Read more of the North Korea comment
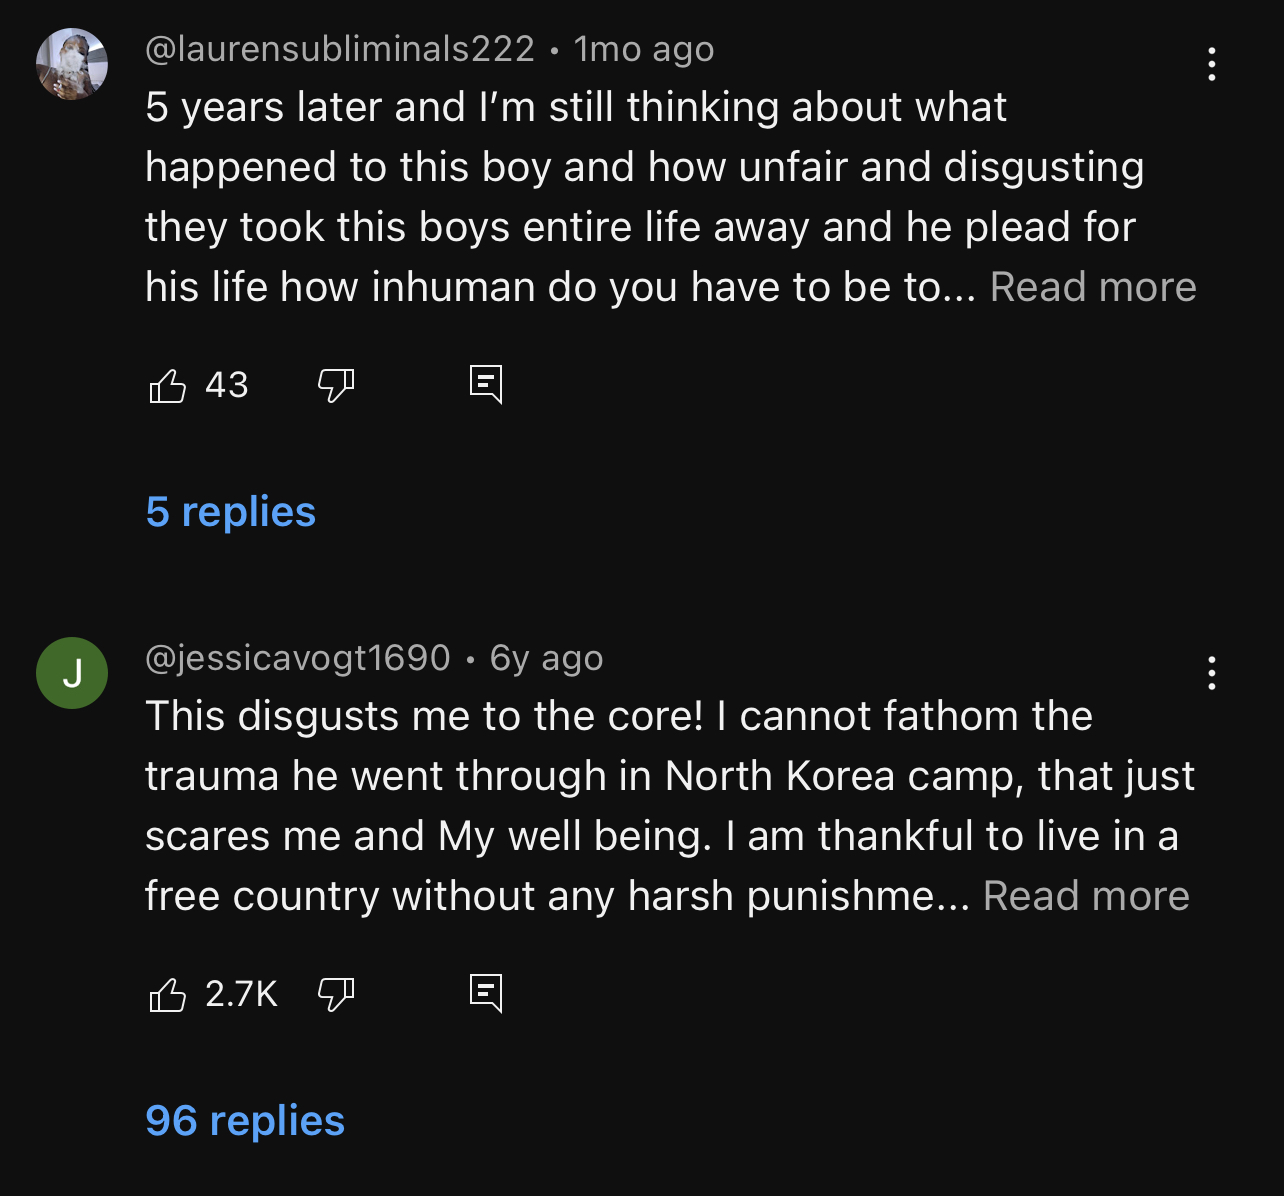Image resolution: width=1284 pixels, height=1196 pixels. click(1086, 896)
